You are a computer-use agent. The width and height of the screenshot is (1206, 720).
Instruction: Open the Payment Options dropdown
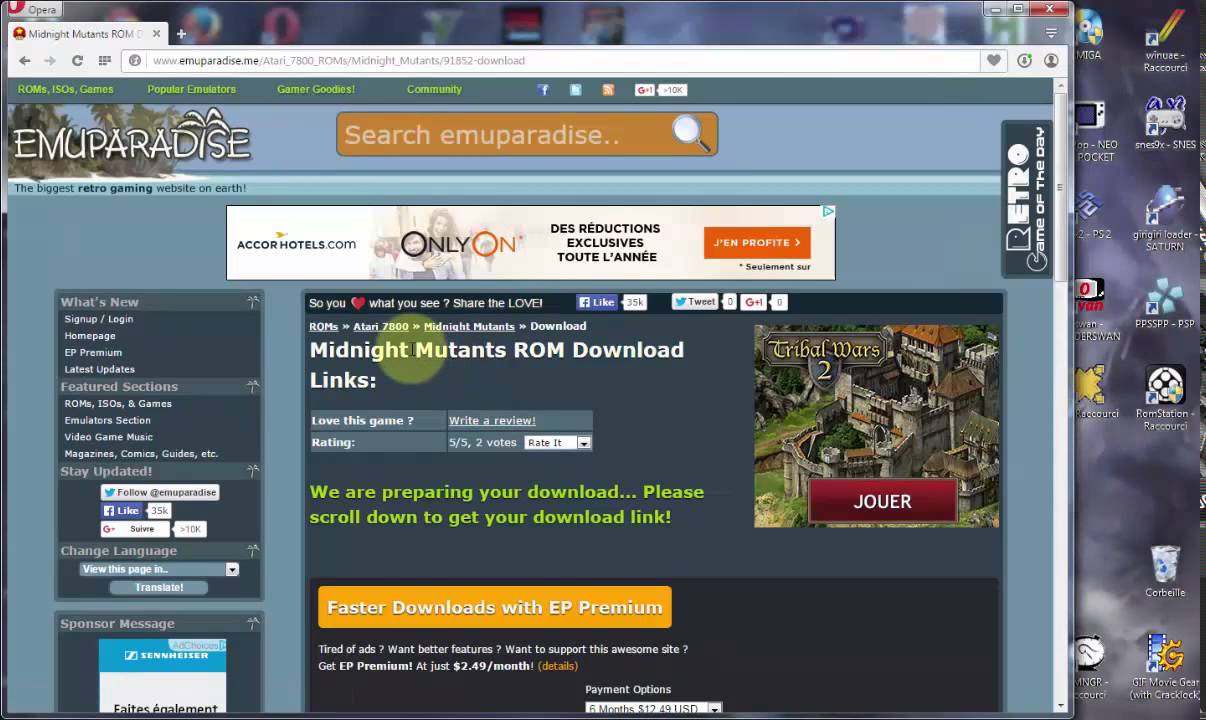654,709
